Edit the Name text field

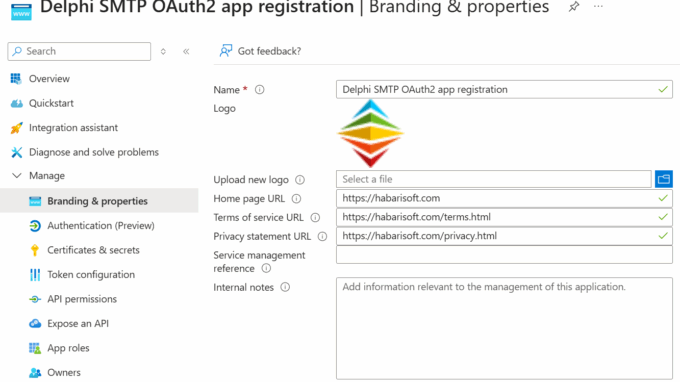click(504, 89)
